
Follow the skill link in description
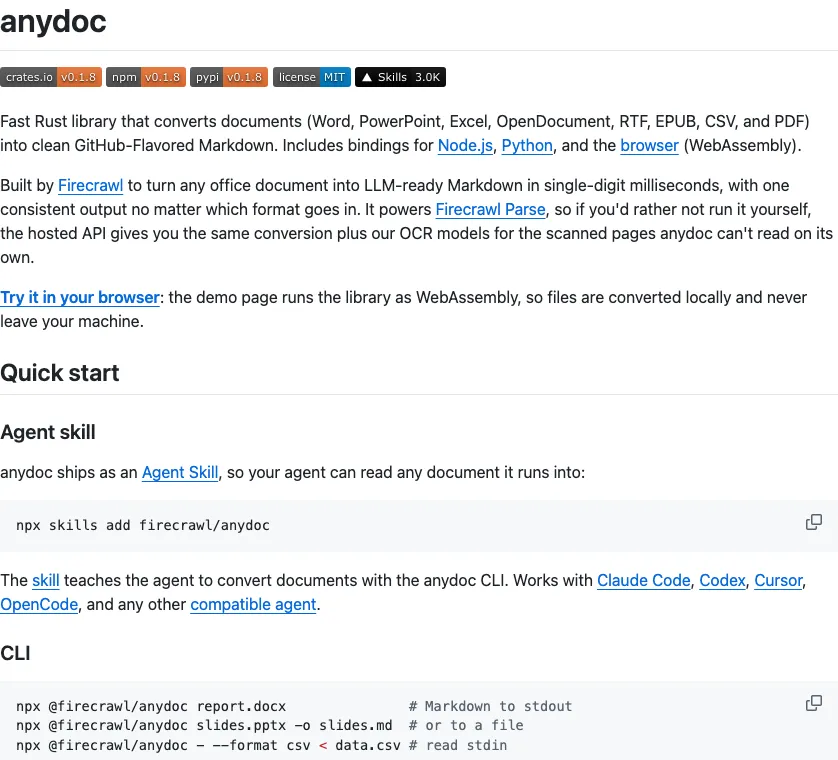pyautogui.click(x=45, y=580)
